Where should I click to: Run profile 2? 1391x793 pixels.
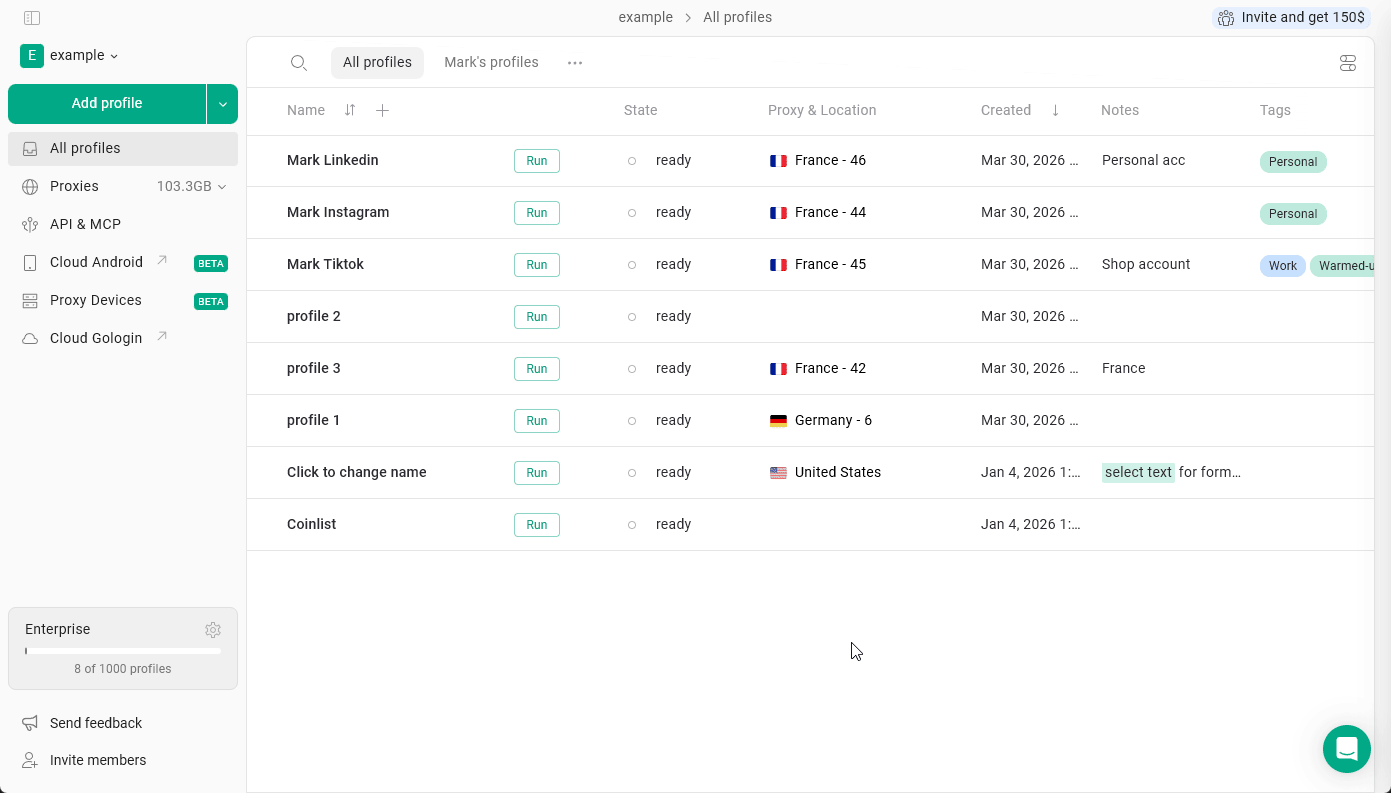[537, 317]
